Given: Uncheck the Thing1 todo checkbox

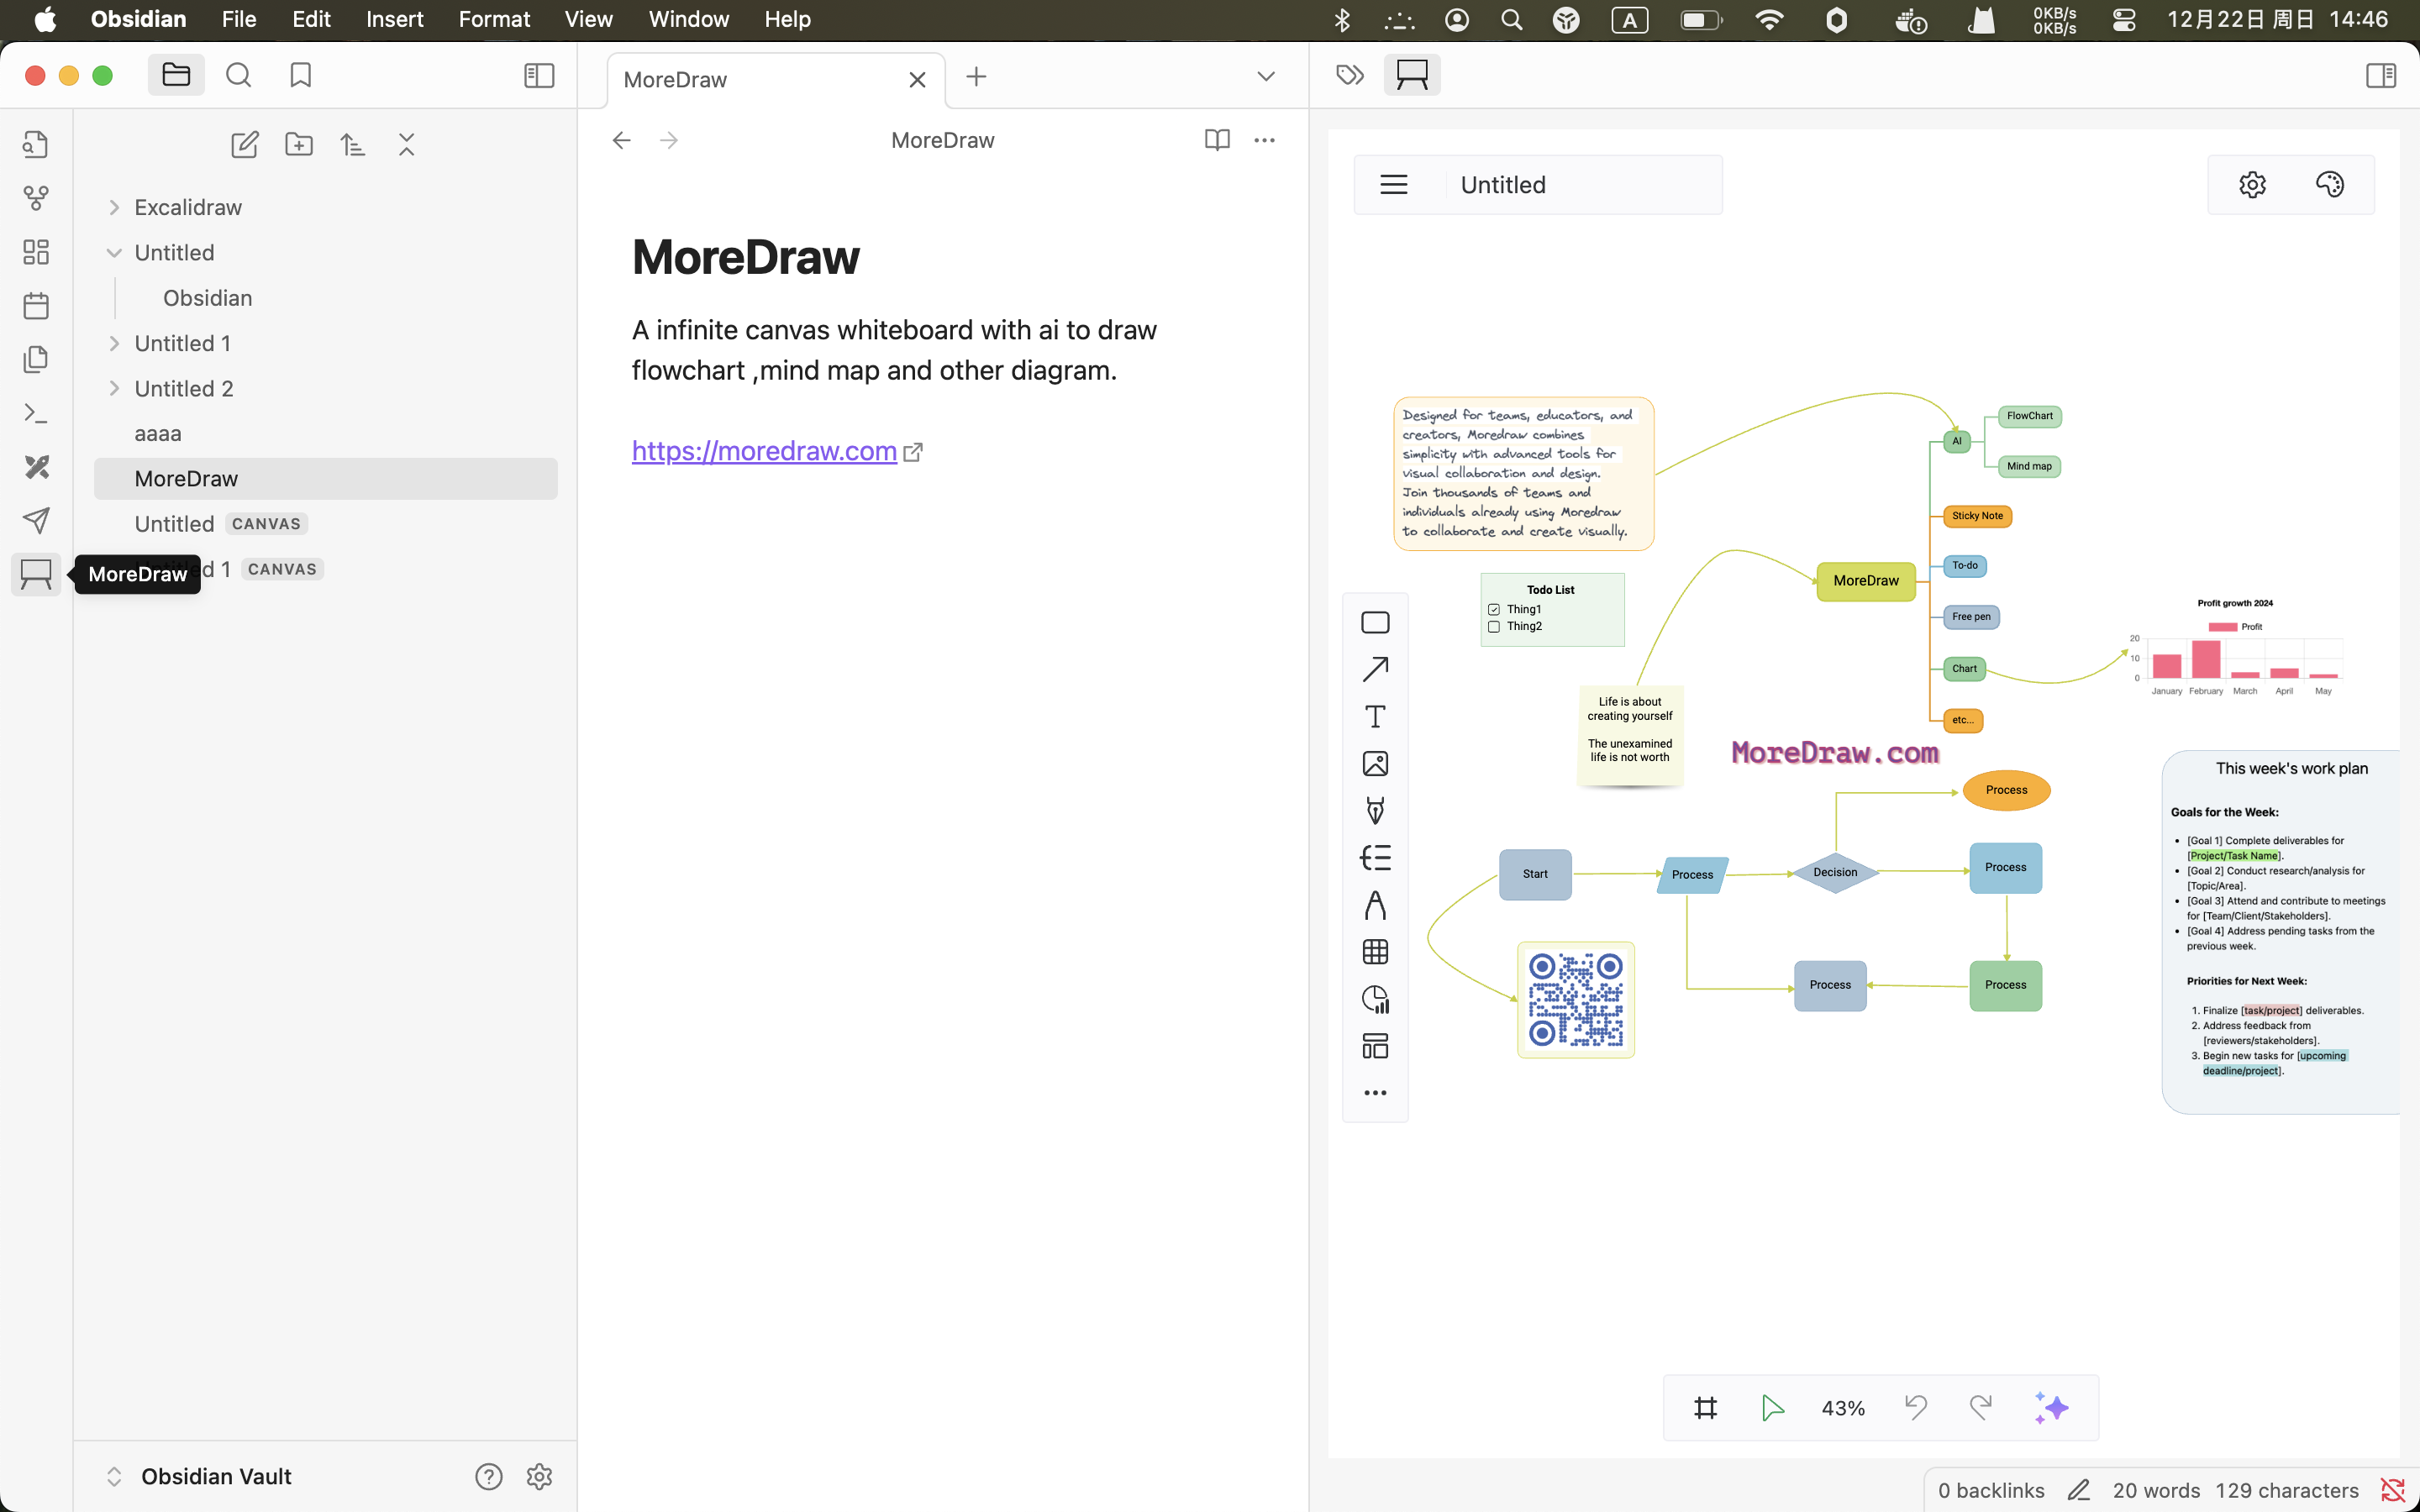Looking at the screenshot, I should 1494,610.
